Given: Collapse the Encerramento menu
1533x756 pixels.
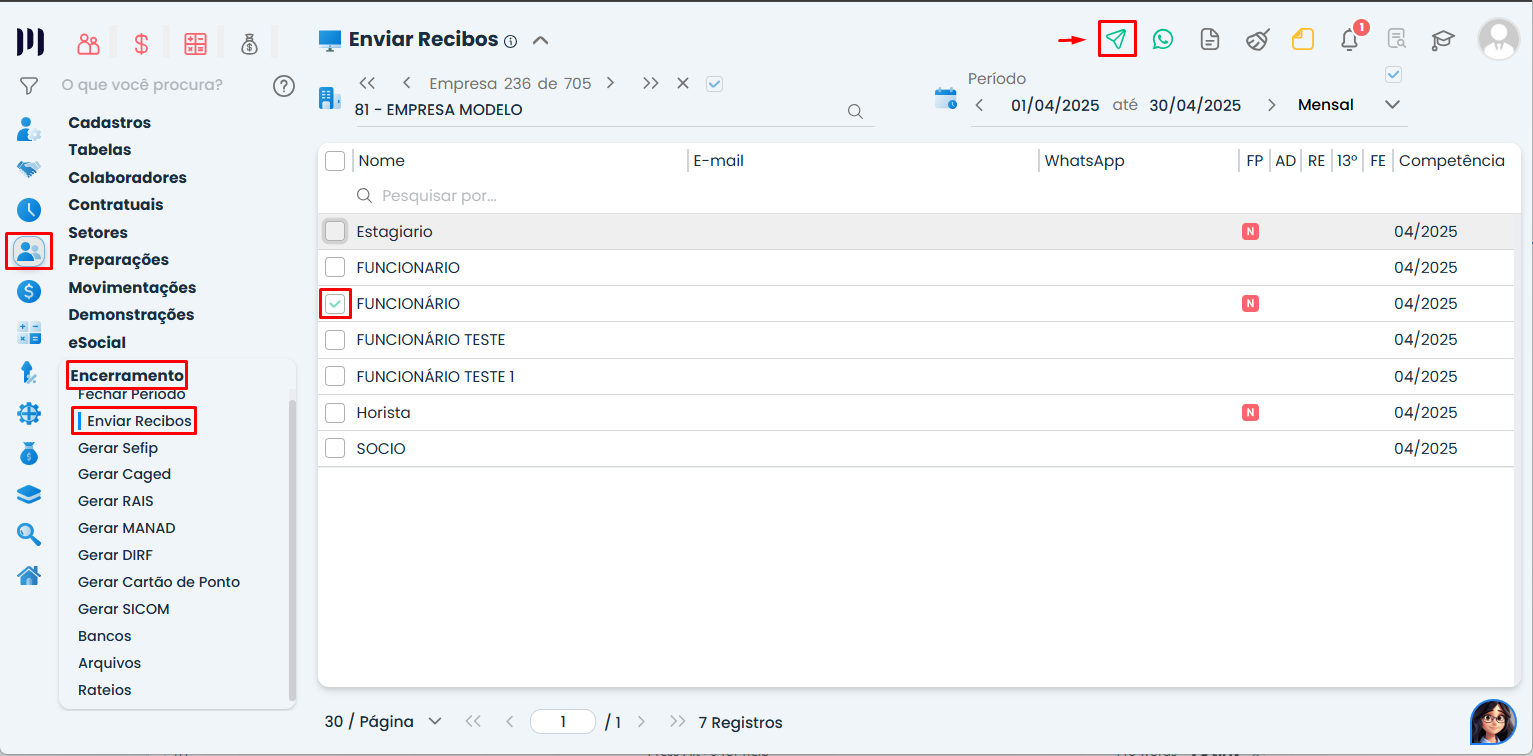Looking at the screenshot, I should [127, 376].
